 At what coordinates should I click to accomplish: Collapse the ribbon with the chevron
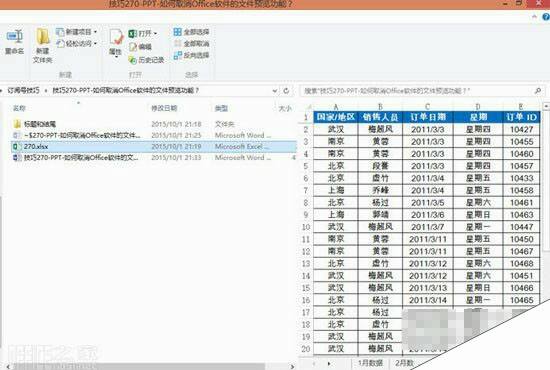(534, 16)
